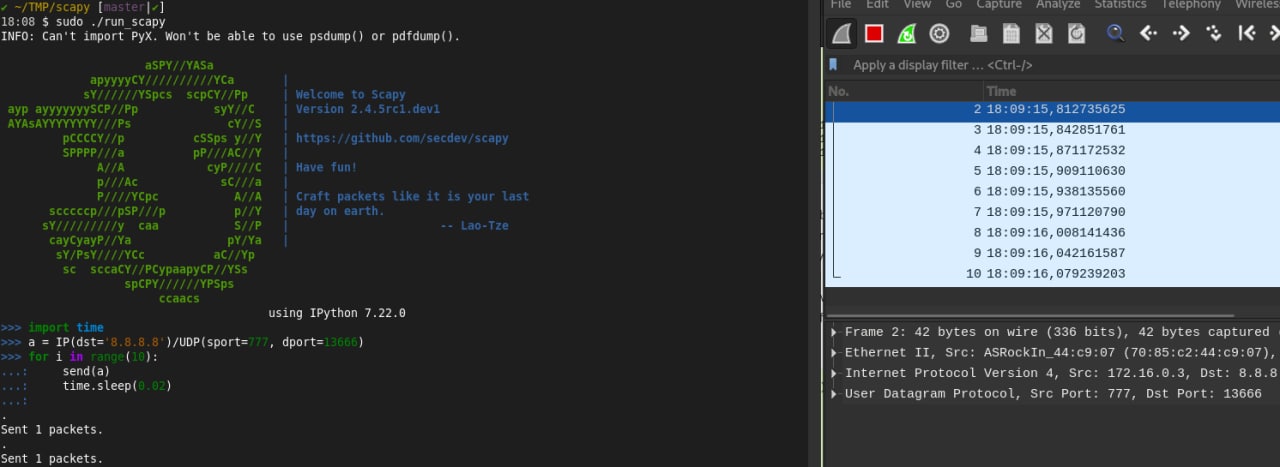Go forward to next packet arrow
1280x467 pixels.
(1181, 33)
